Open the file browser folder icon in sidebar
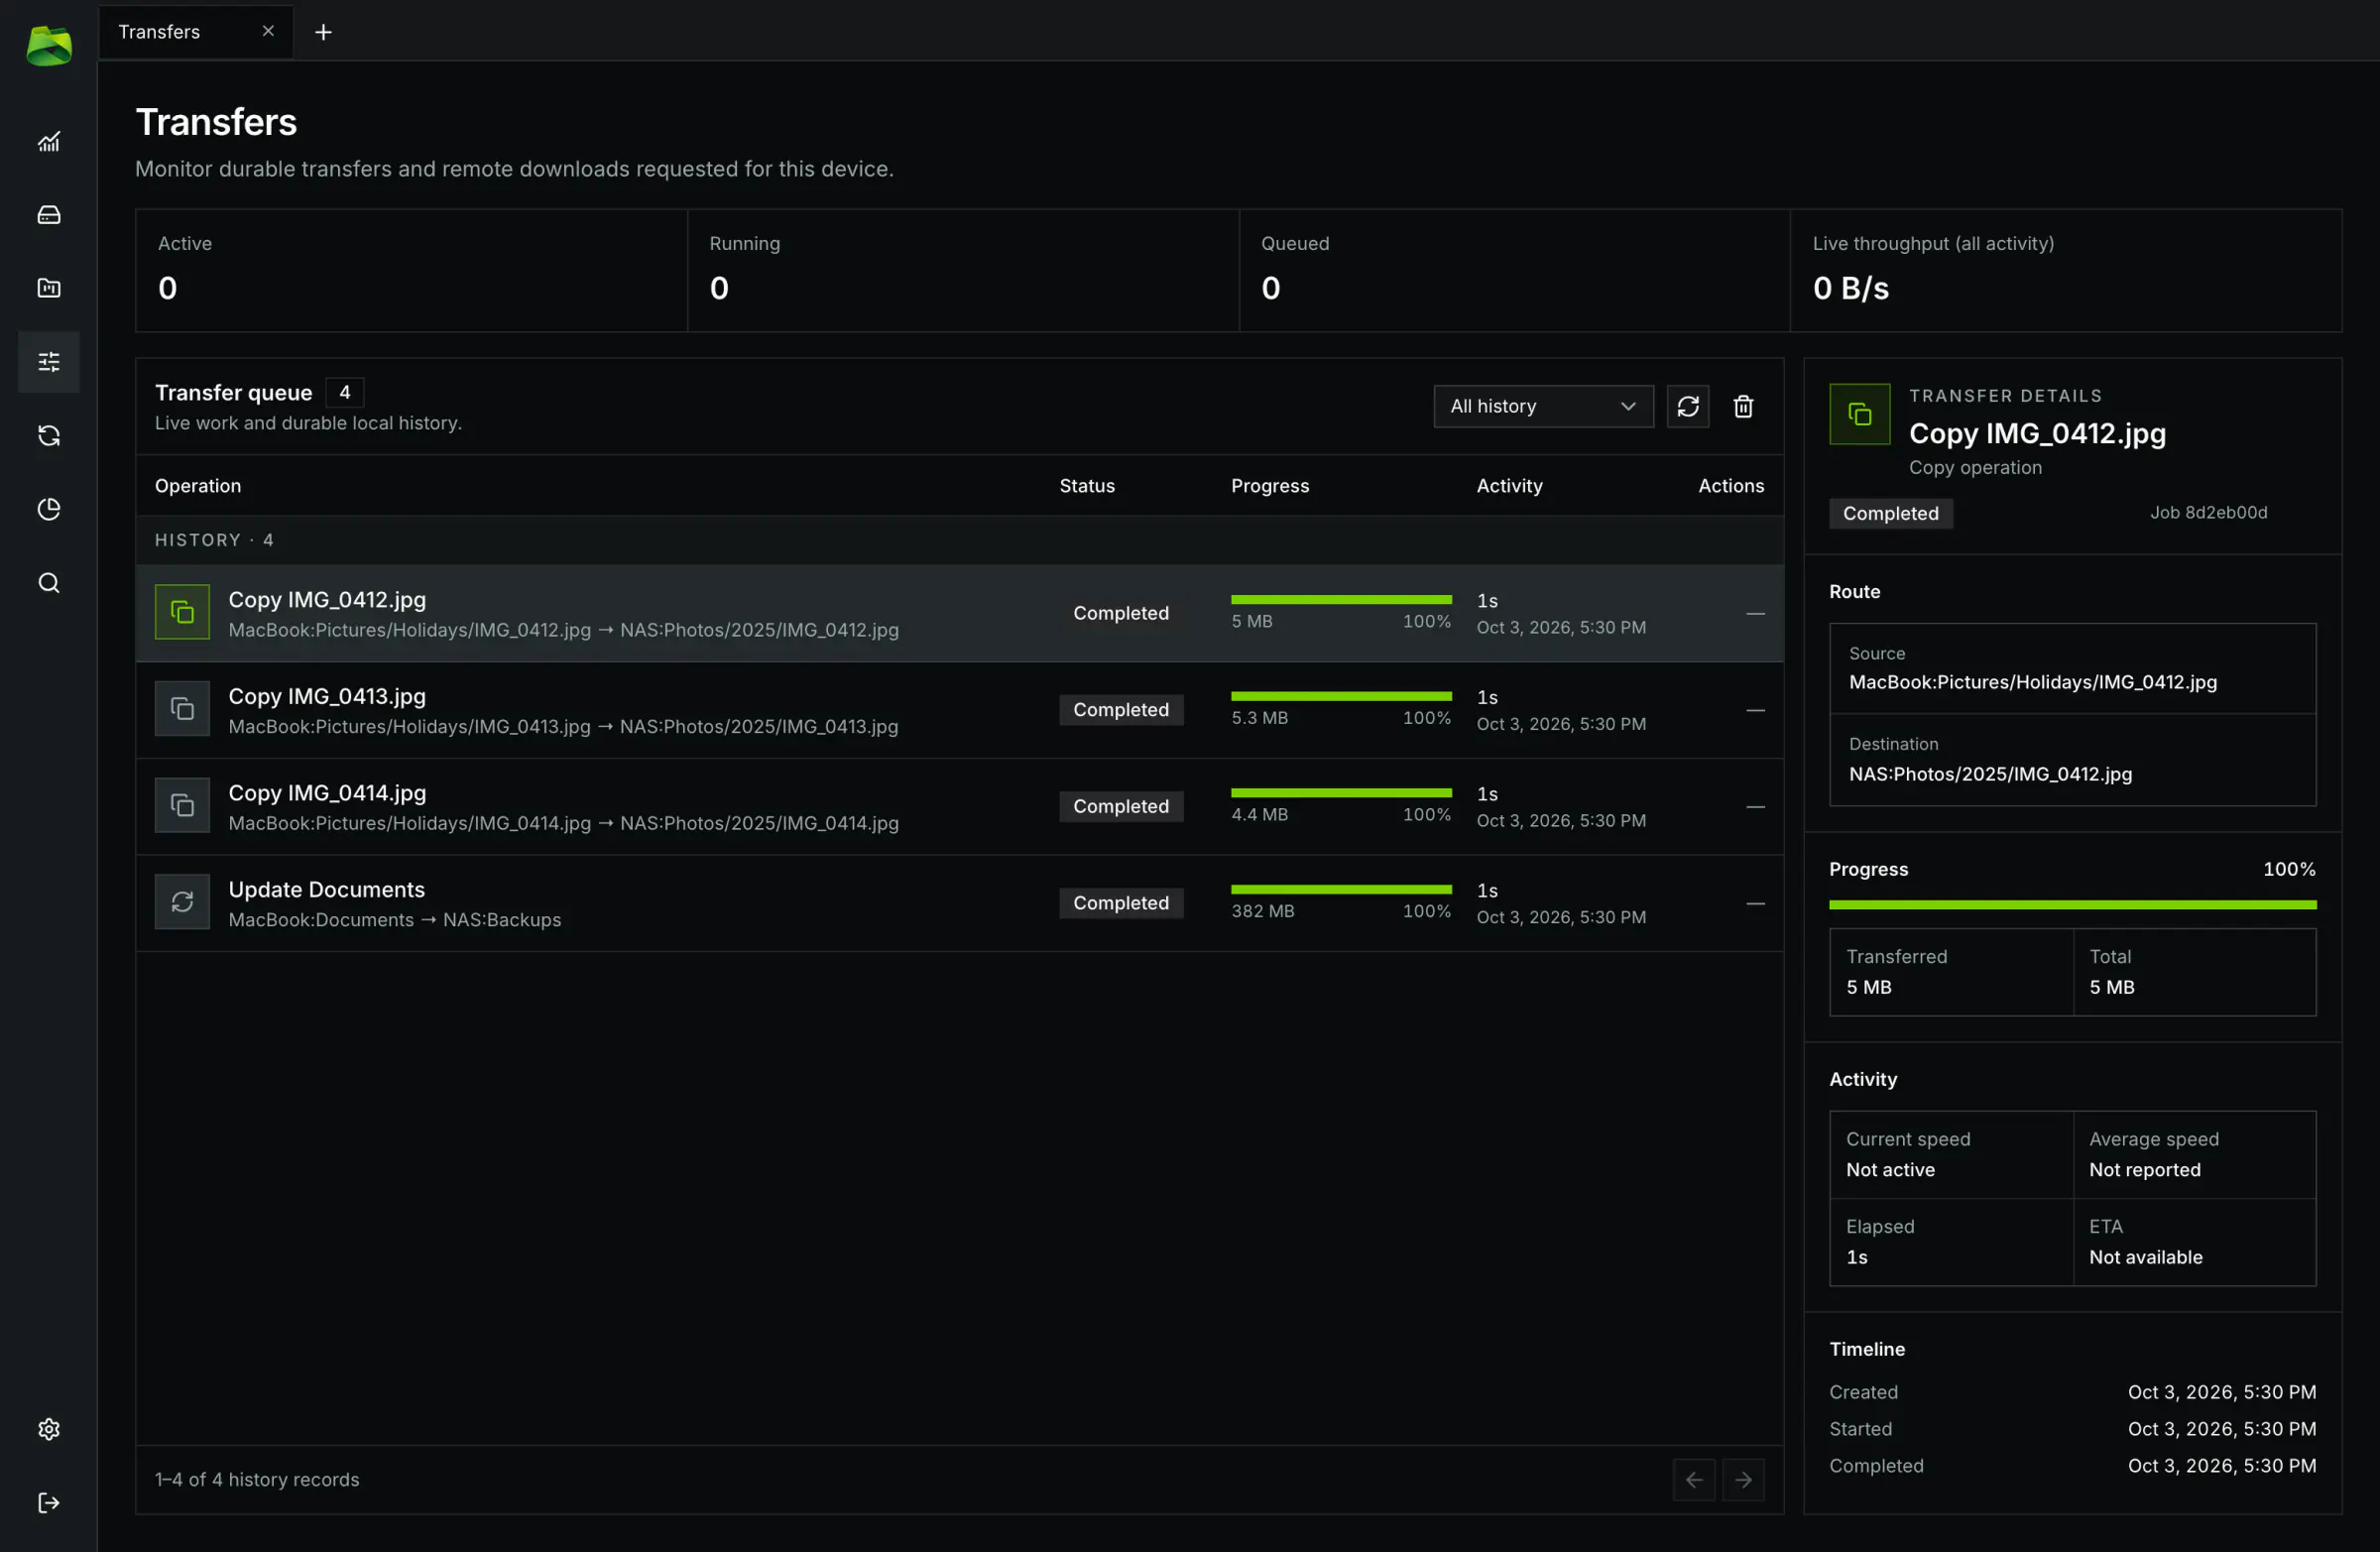Viewport: 2380px width, 1552px height. click(x=48, y=288)
